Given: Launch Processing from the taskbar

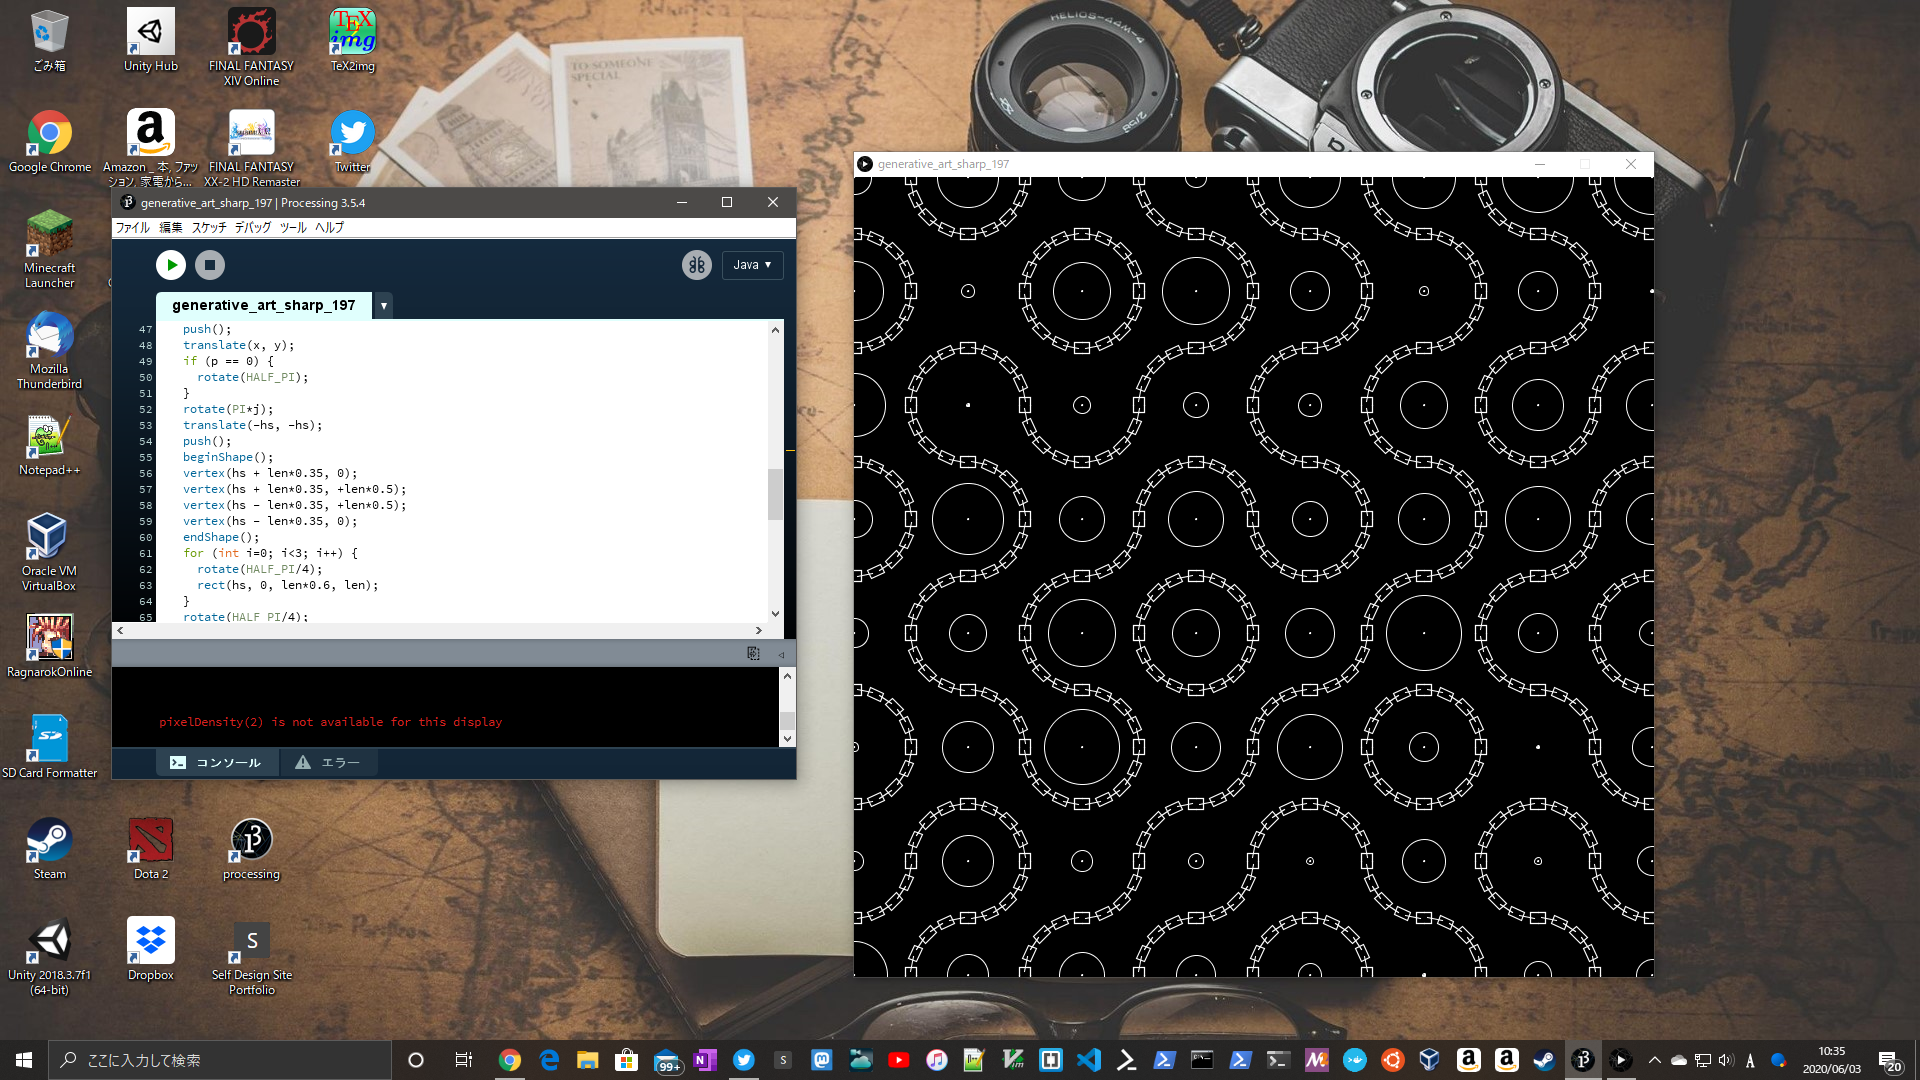Looking at the screenshot, I should 1580,1059.
